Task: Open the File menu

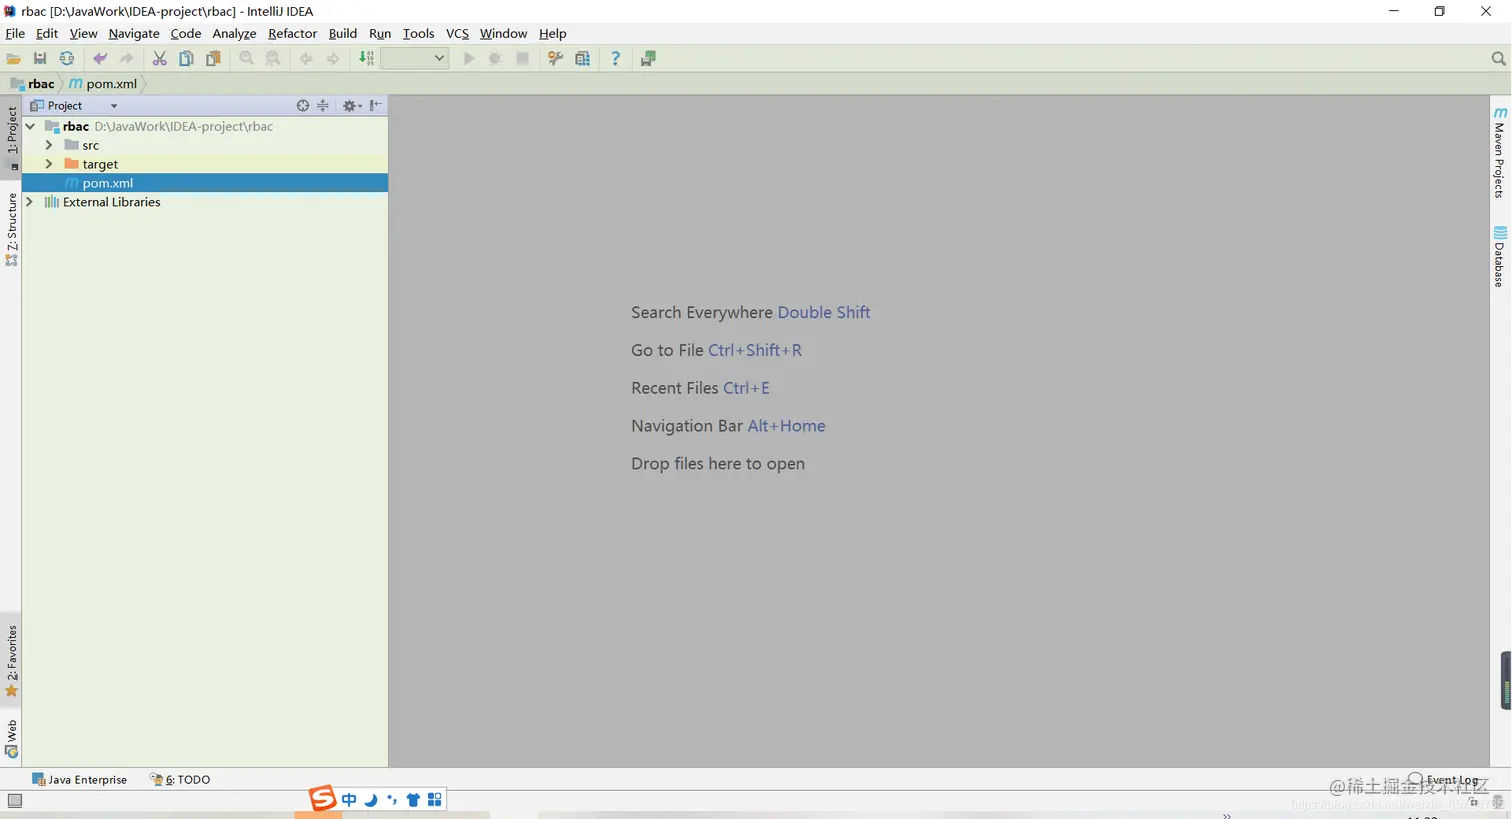Action: point(15,33)
